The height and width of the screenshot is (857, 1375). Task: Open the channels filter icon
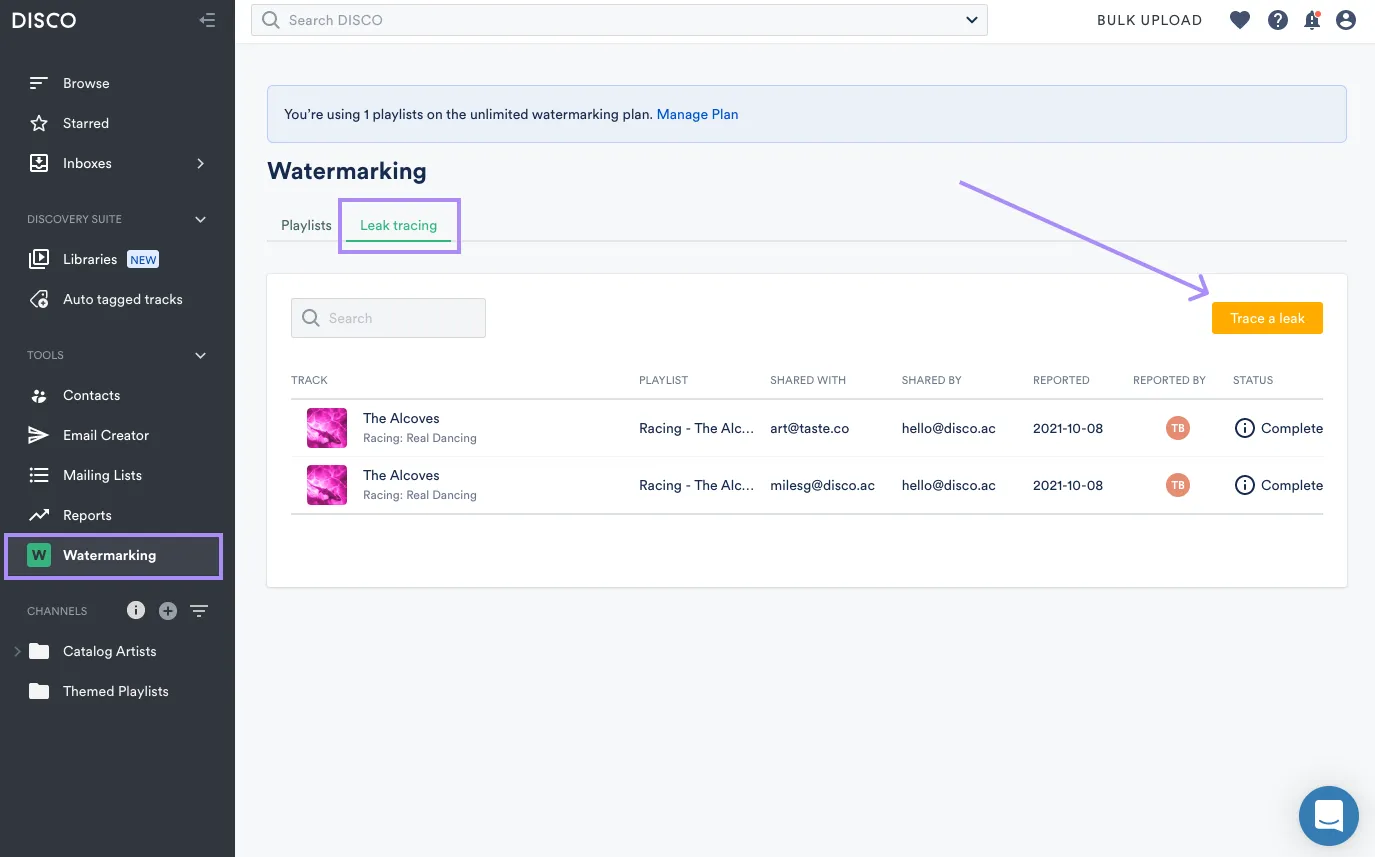click(x=199, y=610)
